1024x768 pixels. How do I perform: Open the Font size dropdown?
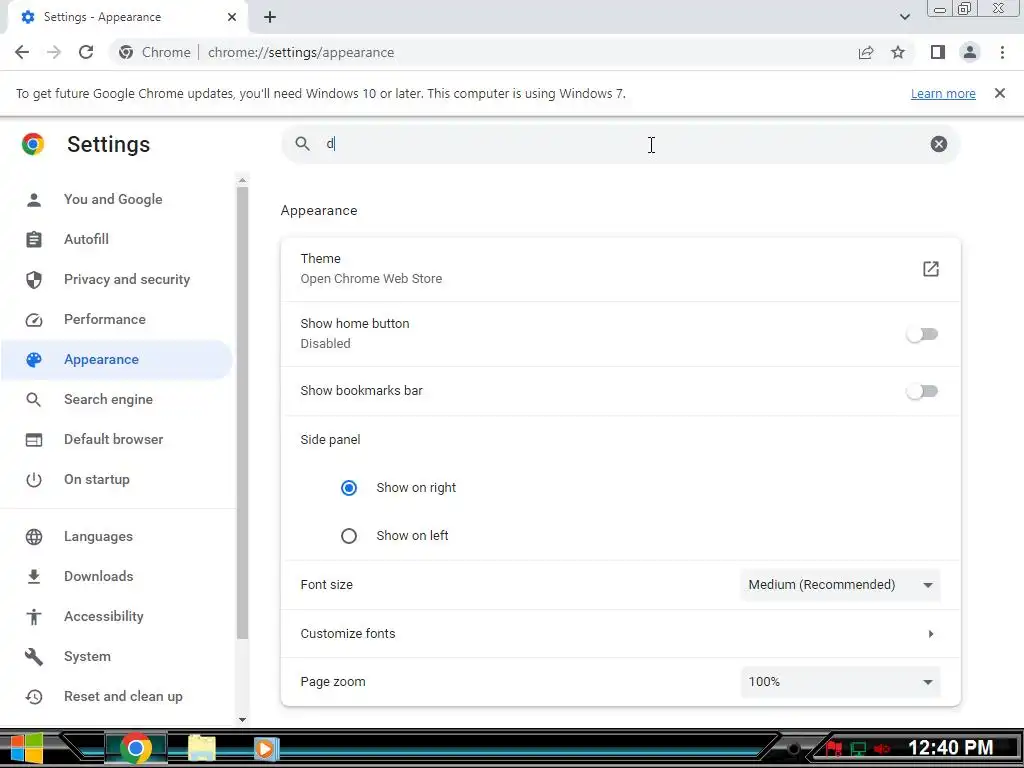point(840,585)
